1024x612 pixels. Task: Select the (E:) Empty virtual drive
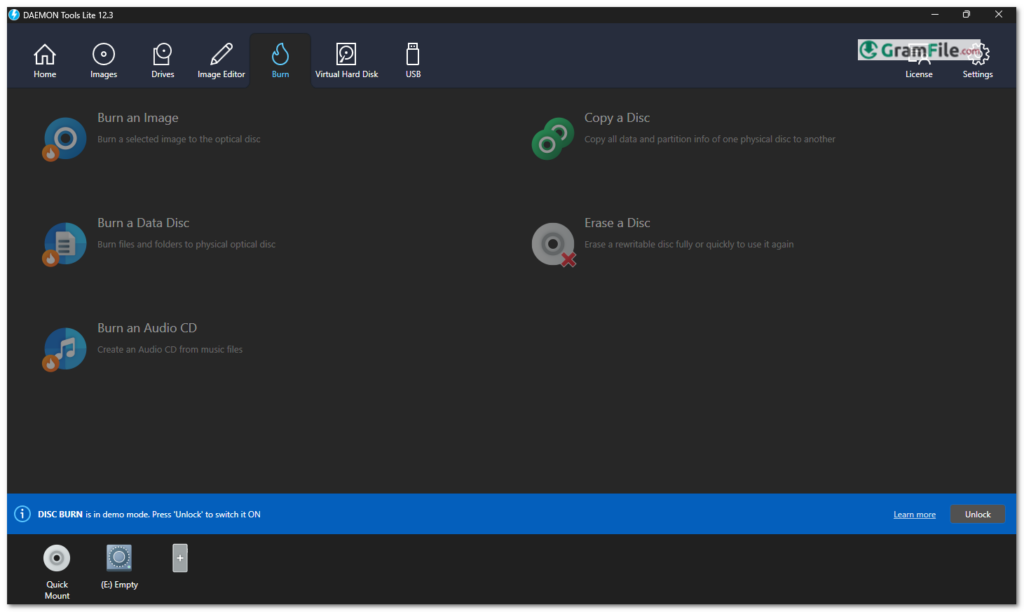pyautogui.click(x=119, y=558)
